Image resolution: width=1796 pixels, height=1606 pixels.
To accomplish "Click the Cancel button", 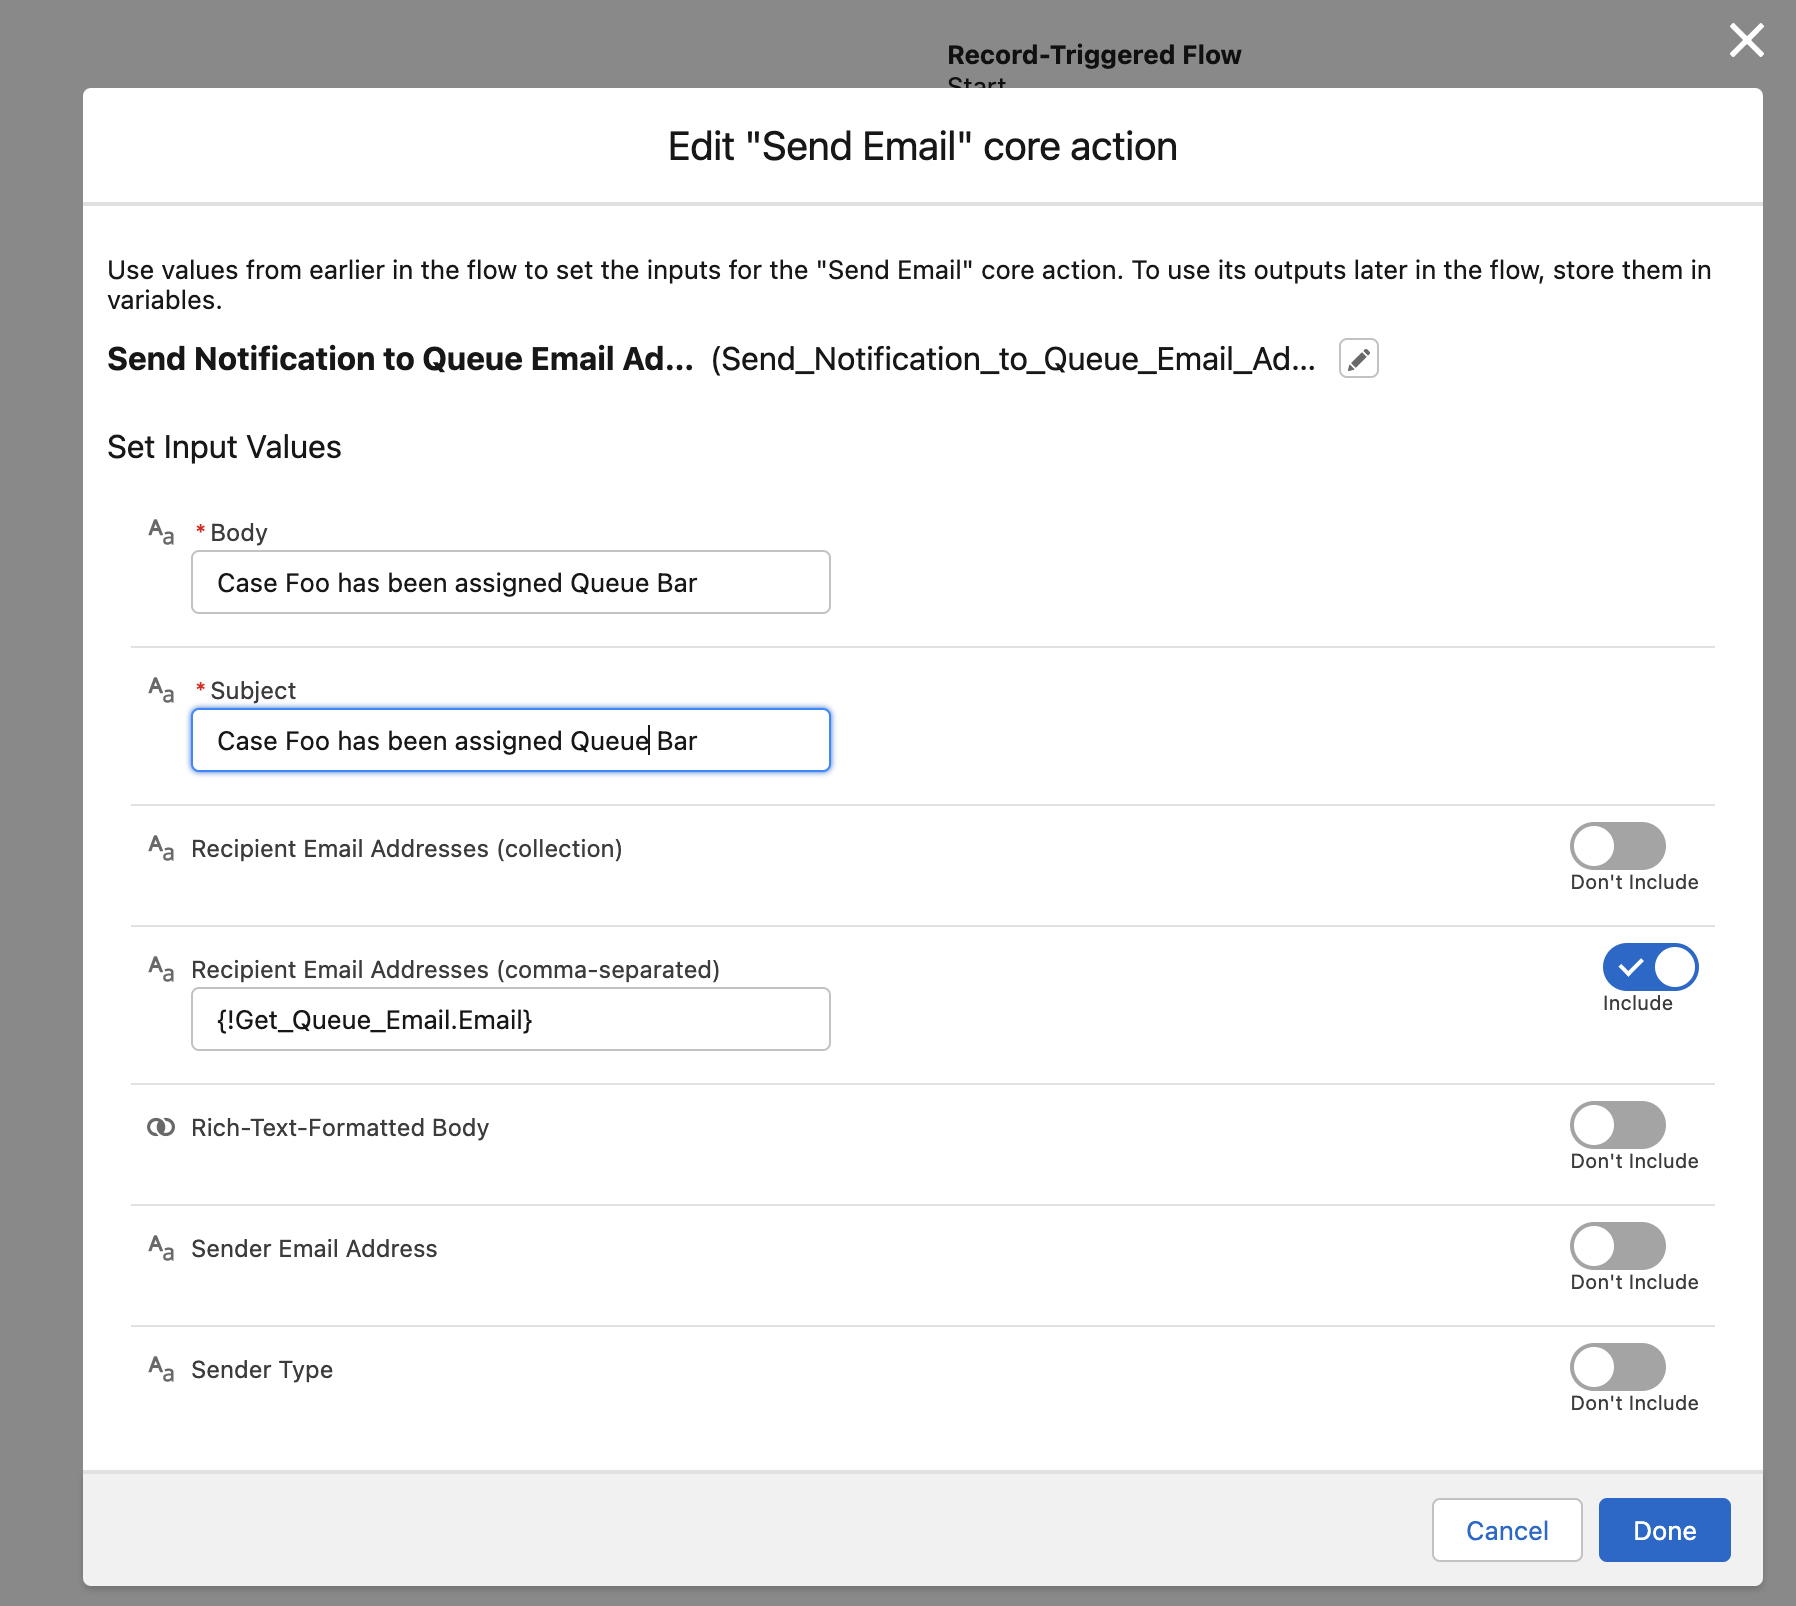I will [x=1506, y=1530].
